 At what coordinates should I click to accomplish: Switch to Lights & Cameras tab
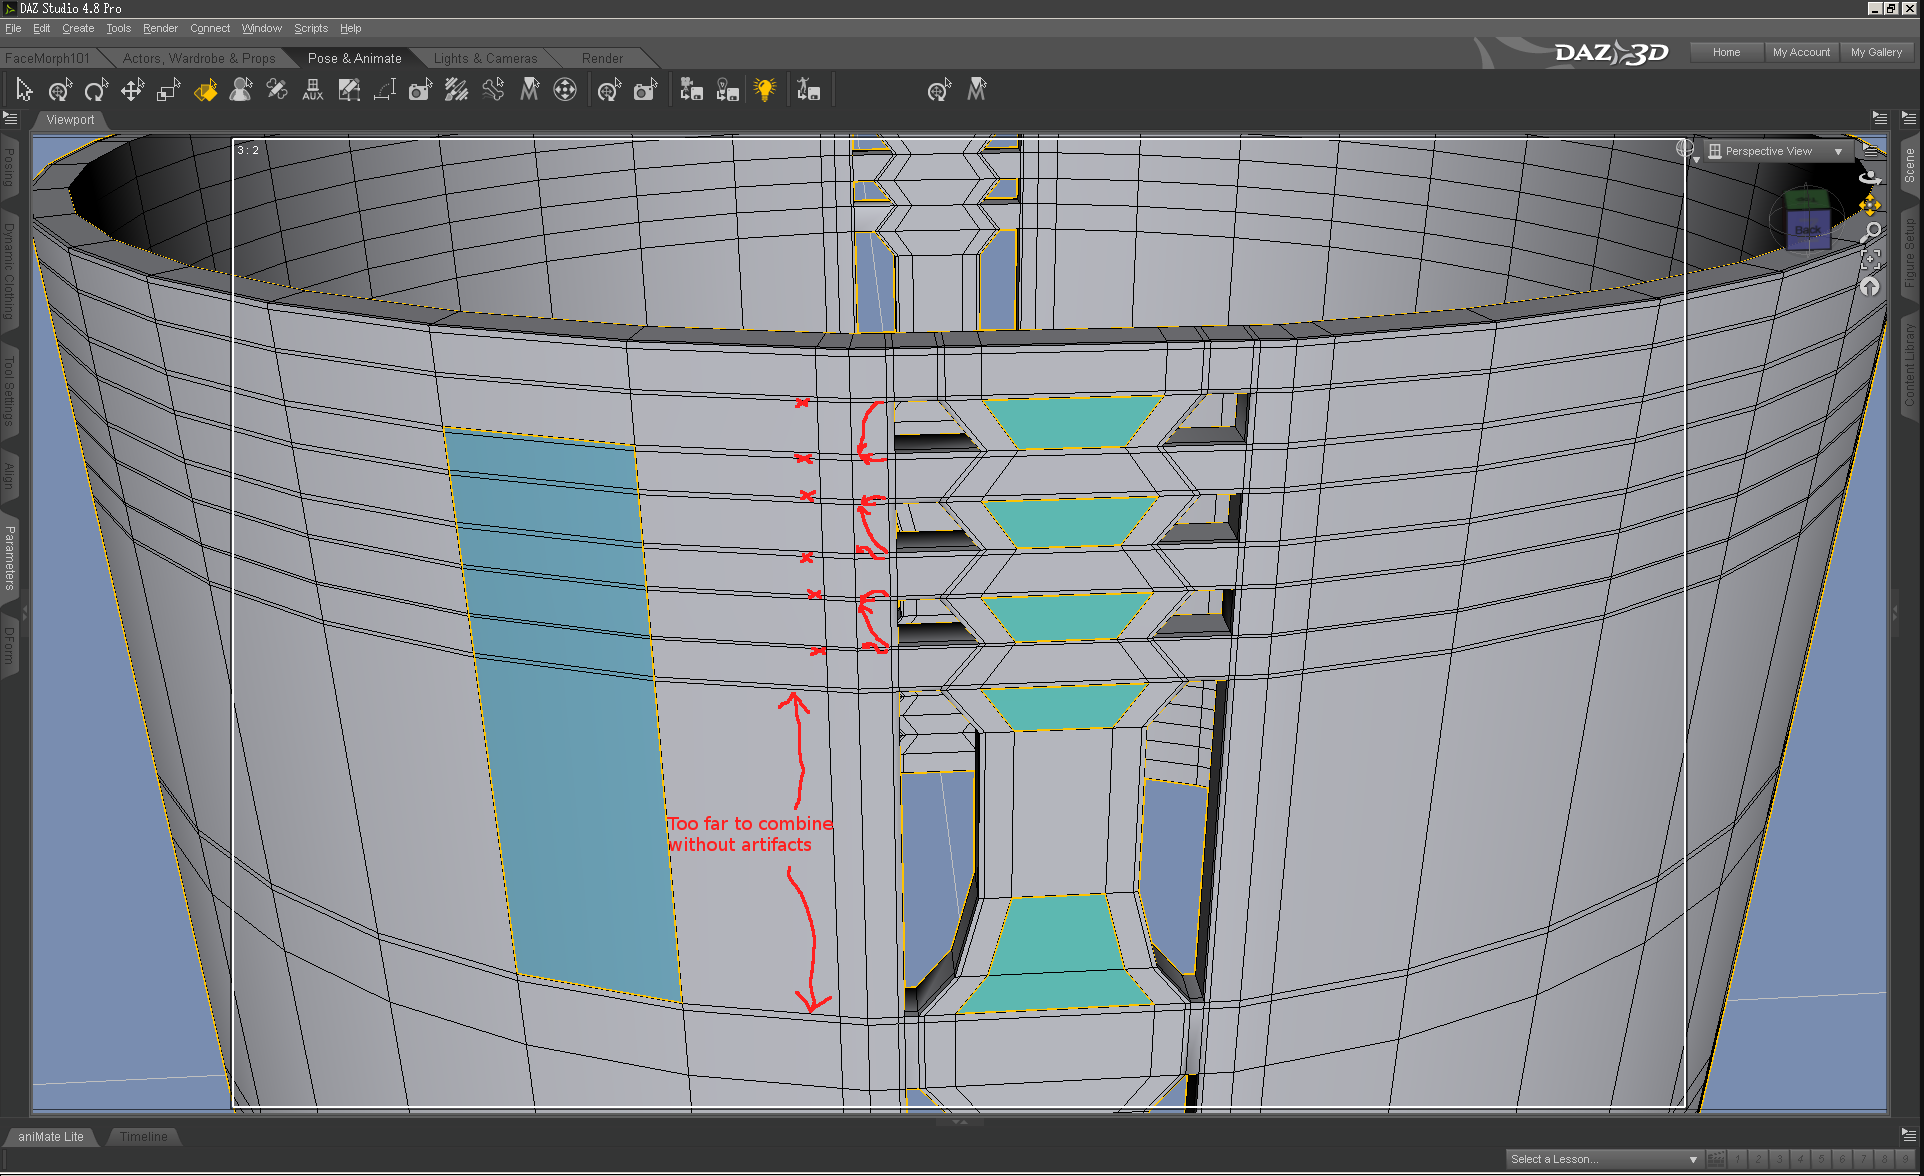tap(485, 58)
